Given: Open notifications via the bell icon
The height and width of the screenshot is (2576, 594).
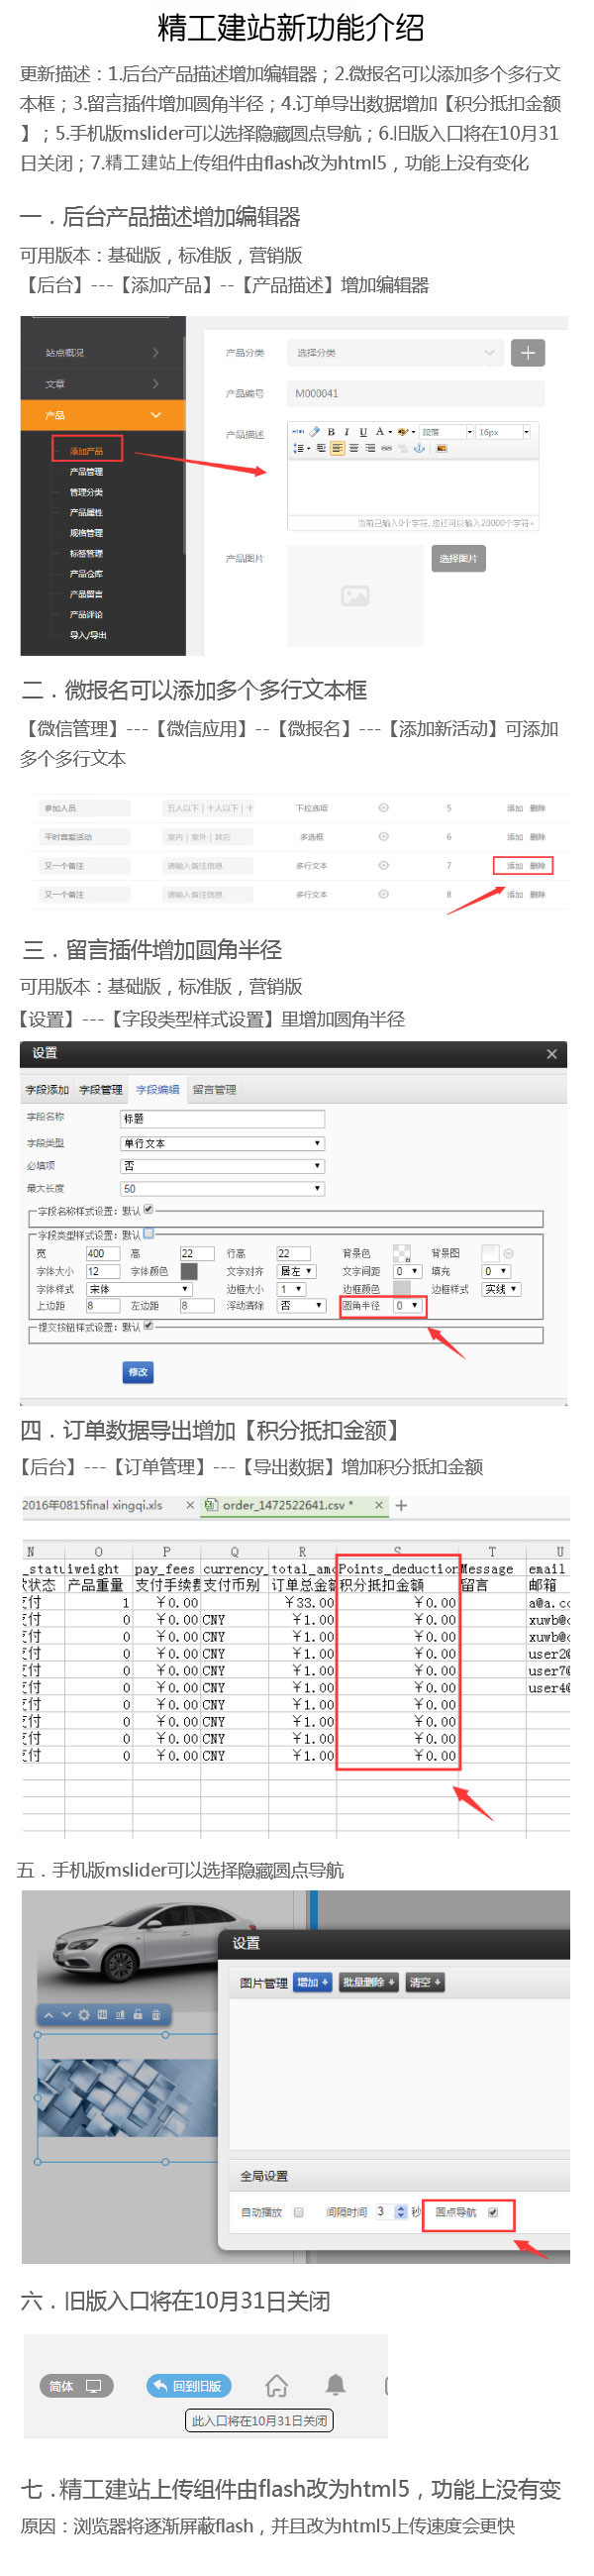Looking at the screenshot, I should coord(336,2386).
